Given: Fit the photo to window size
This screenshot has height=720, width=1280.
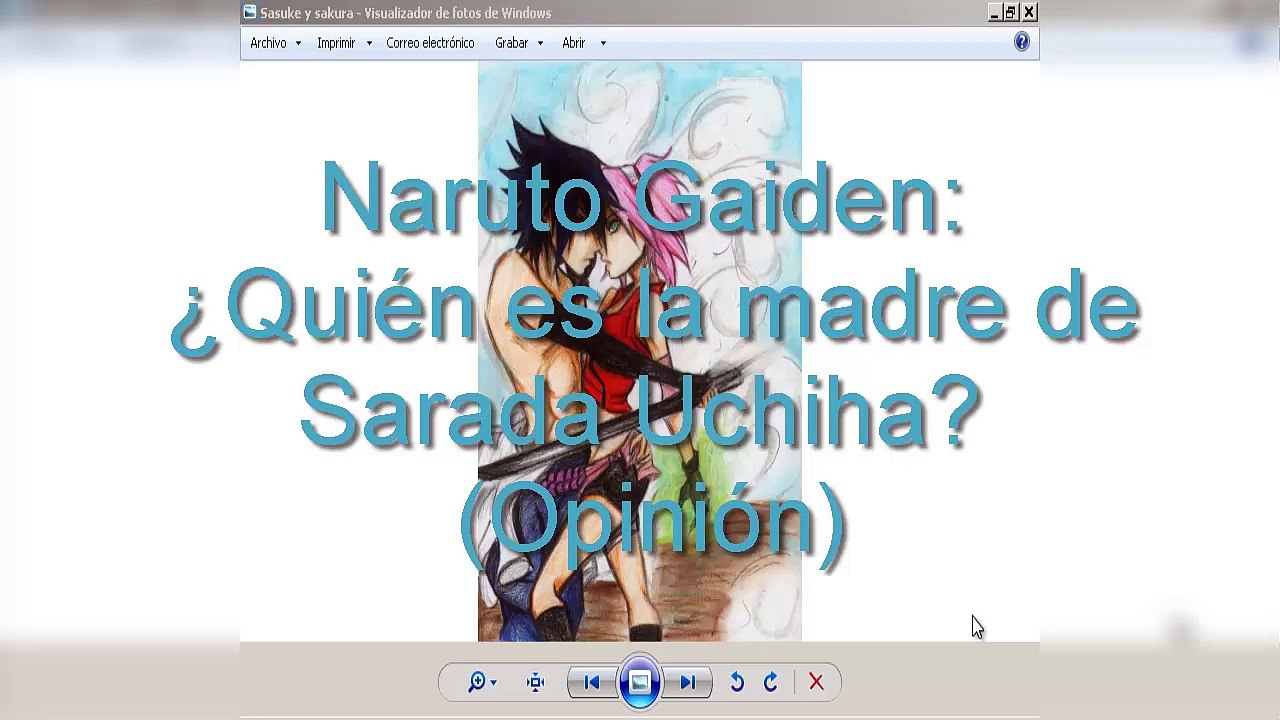Looking at the screenshot, I should [535, 682].
